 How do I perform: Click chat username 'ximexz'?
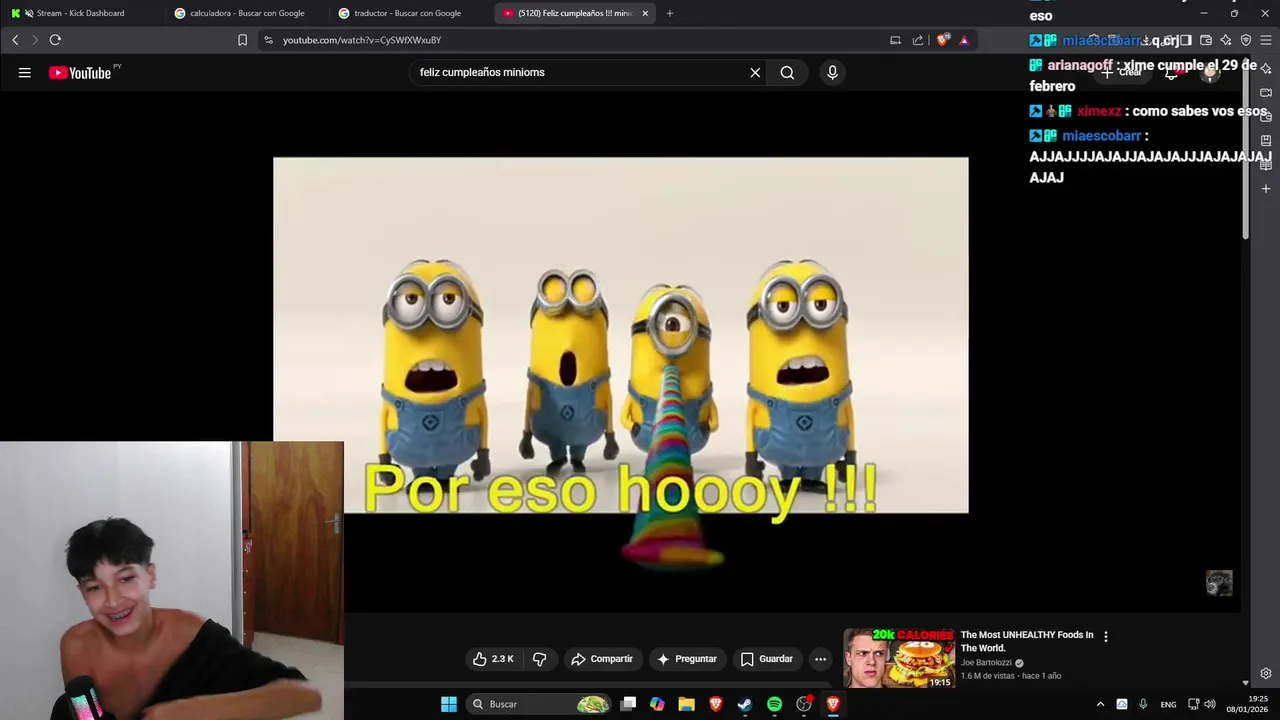click(1099, 111)
